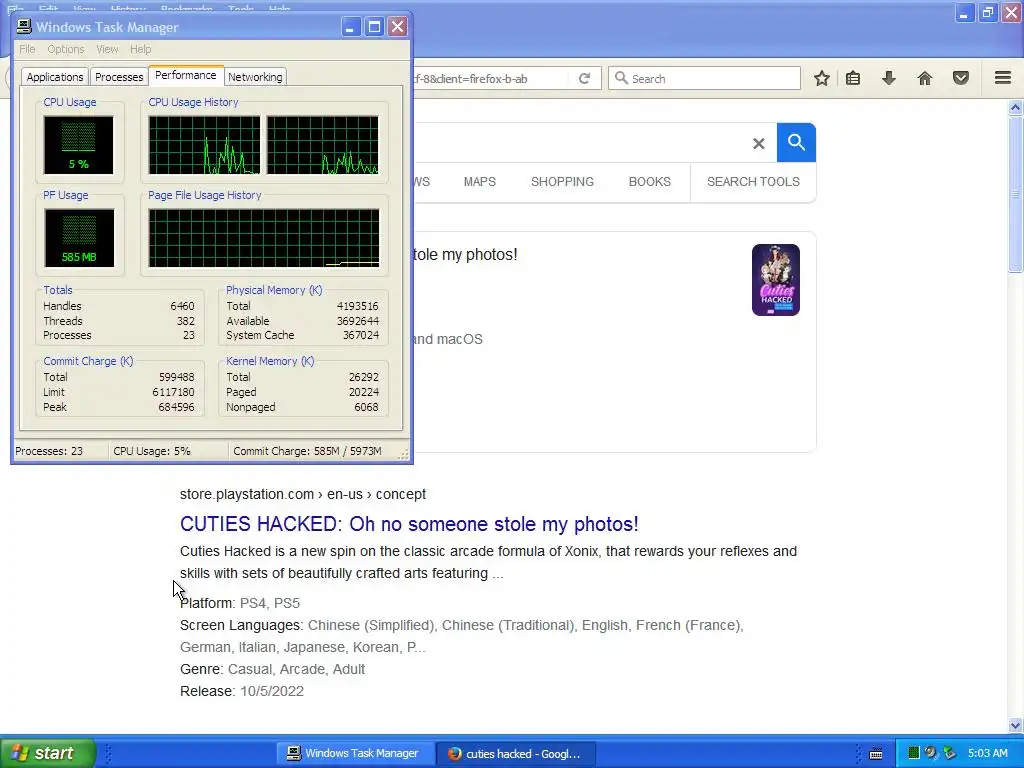Click the Page File Usage History graph
Image resolution: width=1024 pixels, height=768 pixels.
[x=264, y=238]
